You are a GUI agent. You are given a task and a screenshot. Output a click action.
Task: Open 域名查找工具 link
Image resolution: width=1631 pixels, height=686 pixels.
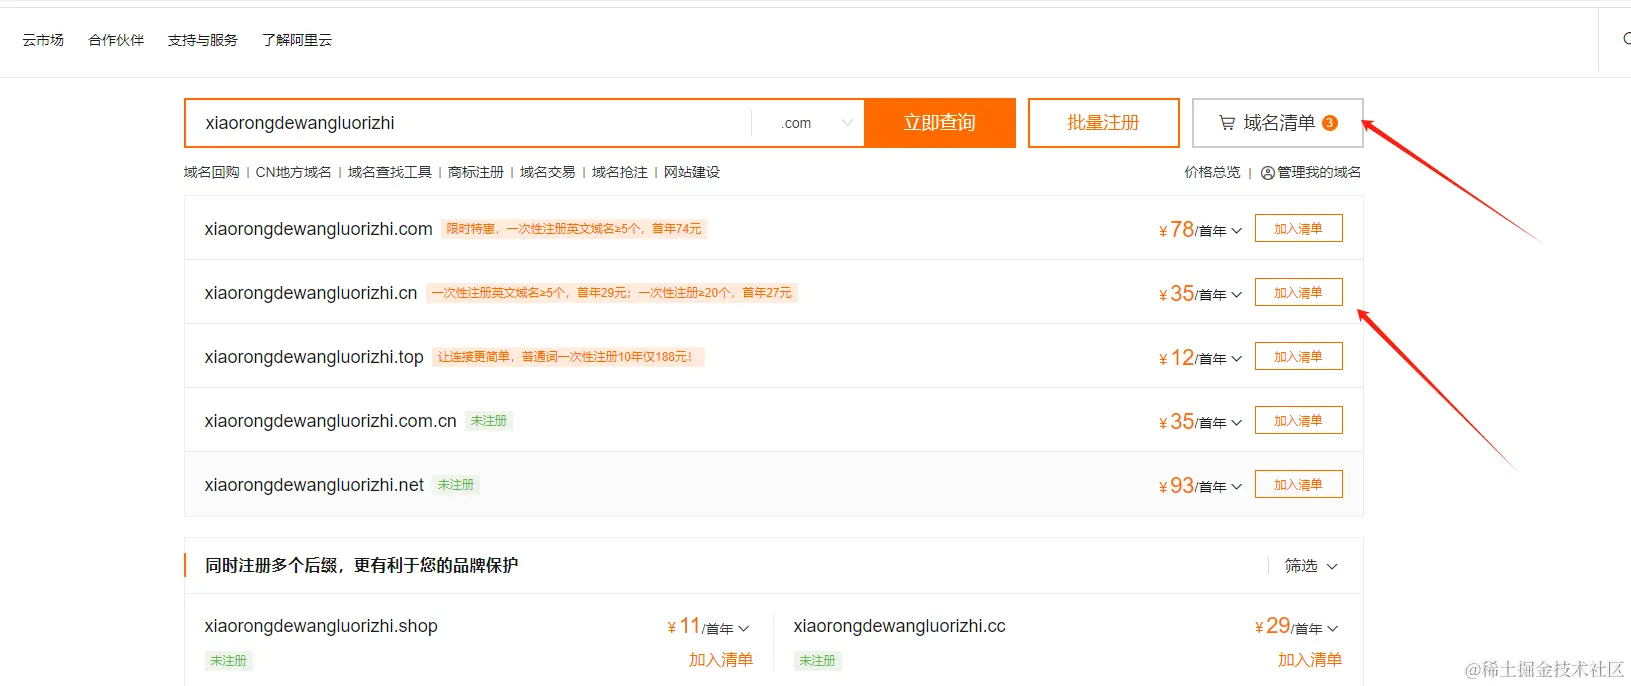390,173
